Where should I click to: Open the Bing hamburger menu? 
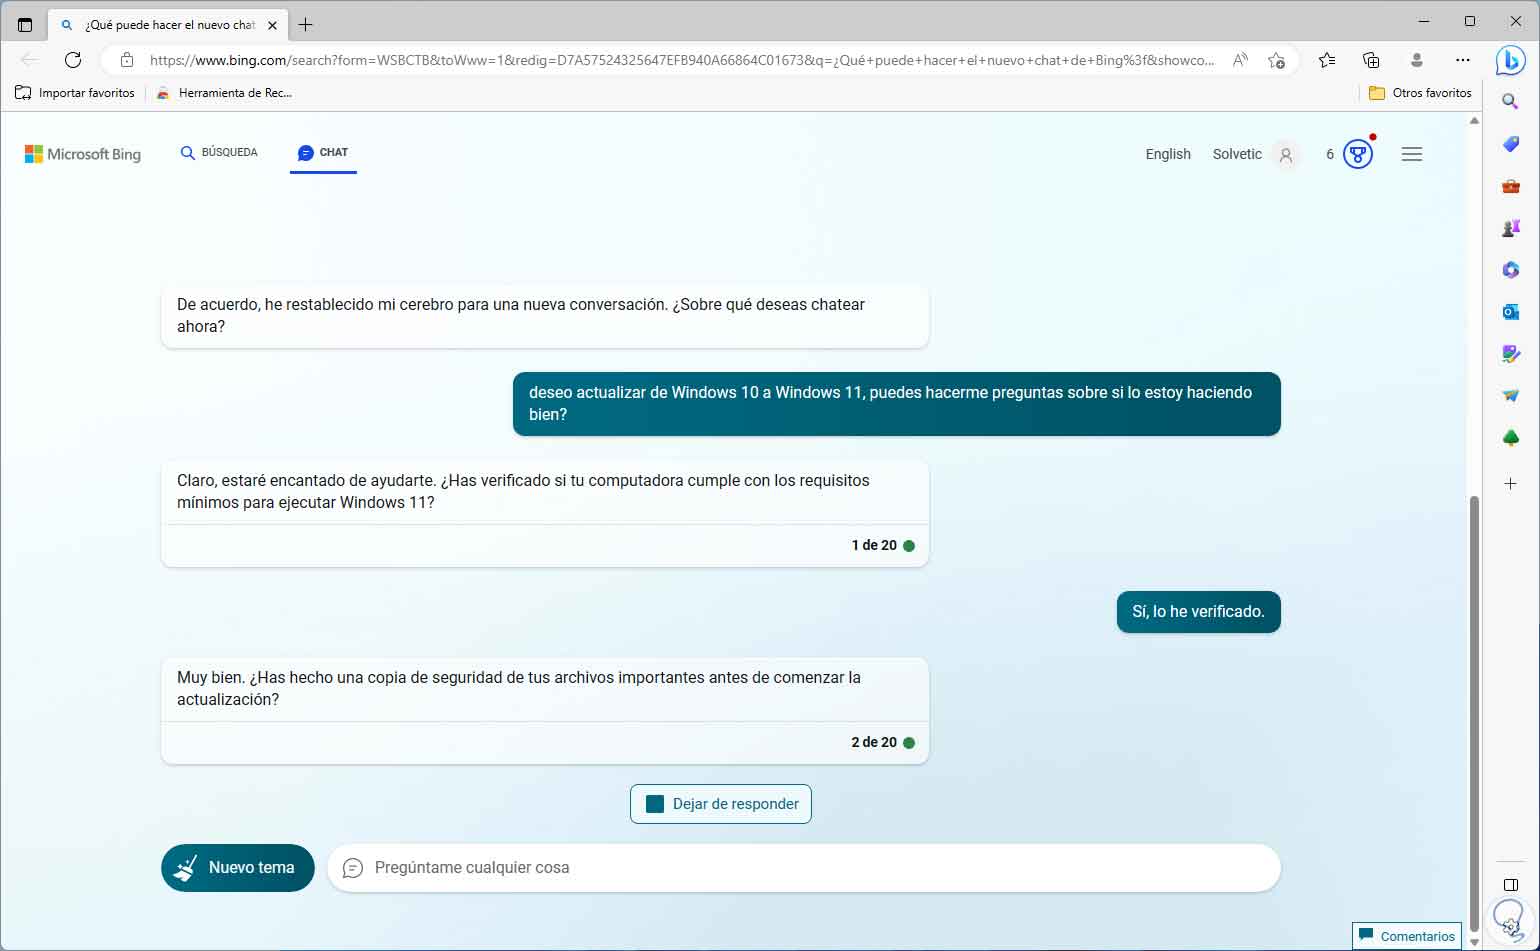click(1412, 154)
